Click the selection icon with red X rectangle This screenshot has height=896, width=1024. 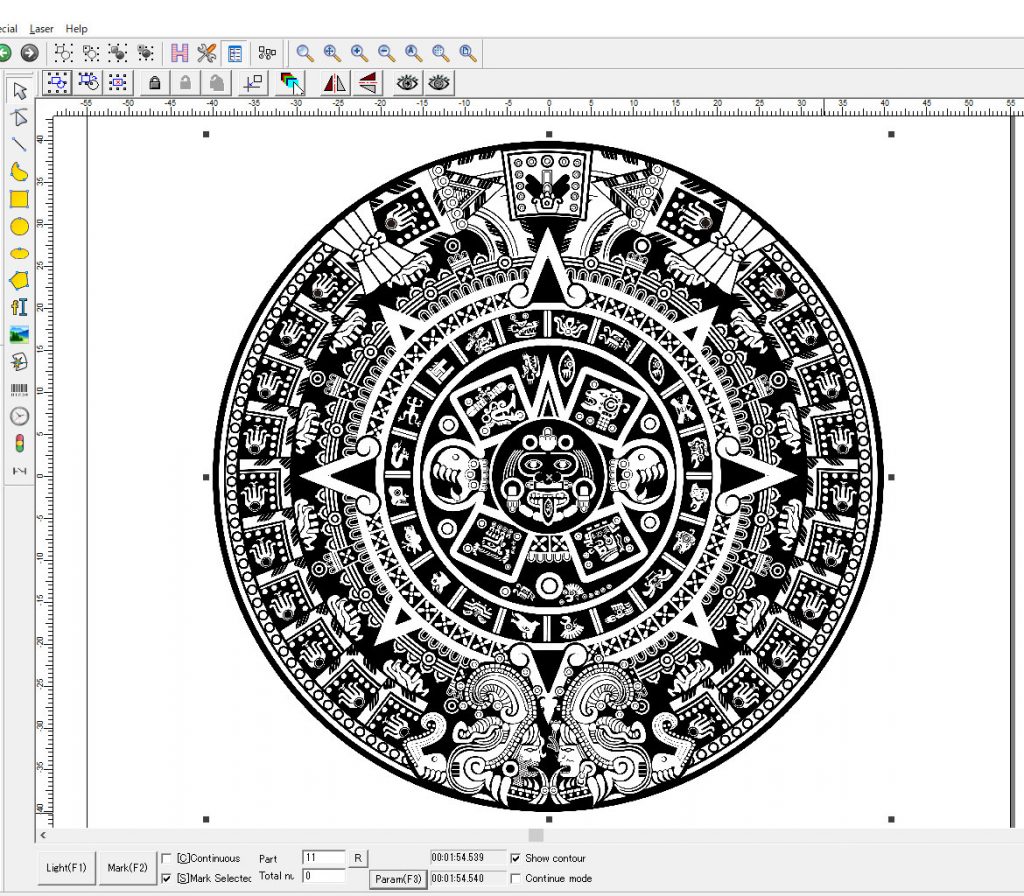[x=118, y=83]
